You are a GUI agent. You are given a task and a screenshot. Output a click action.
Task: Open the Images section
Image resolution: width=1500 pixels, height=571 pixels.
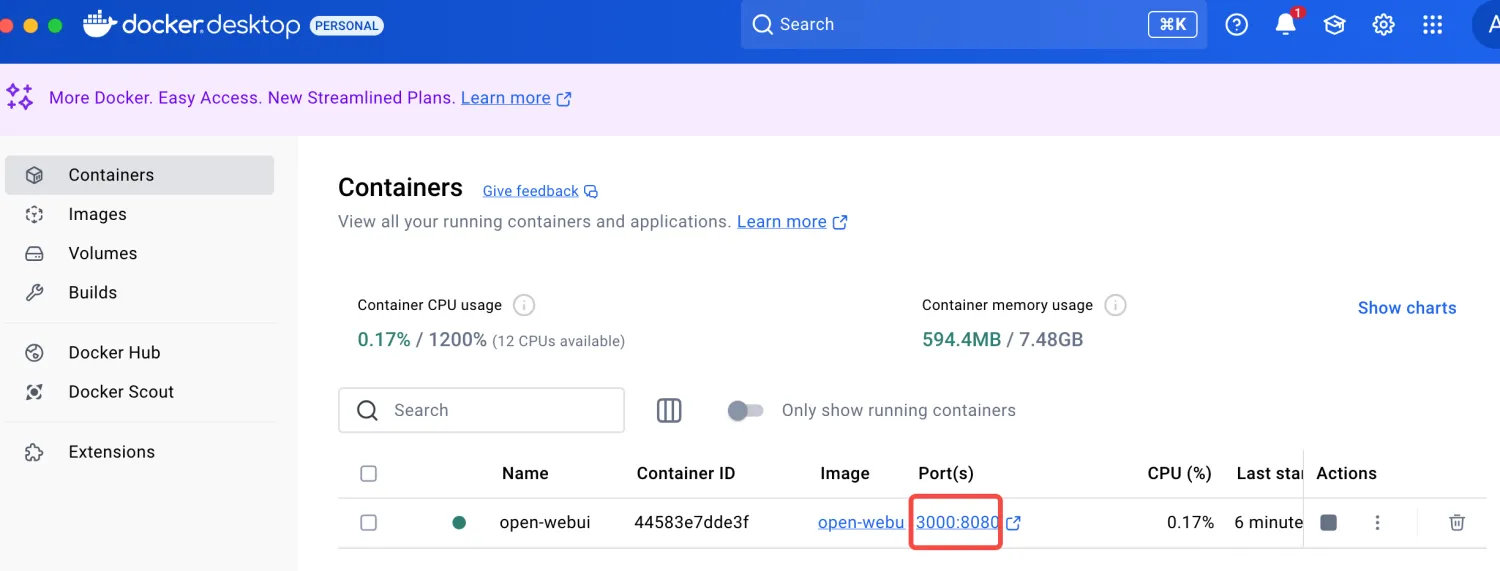pyautogui.click(x=139, y=214)
